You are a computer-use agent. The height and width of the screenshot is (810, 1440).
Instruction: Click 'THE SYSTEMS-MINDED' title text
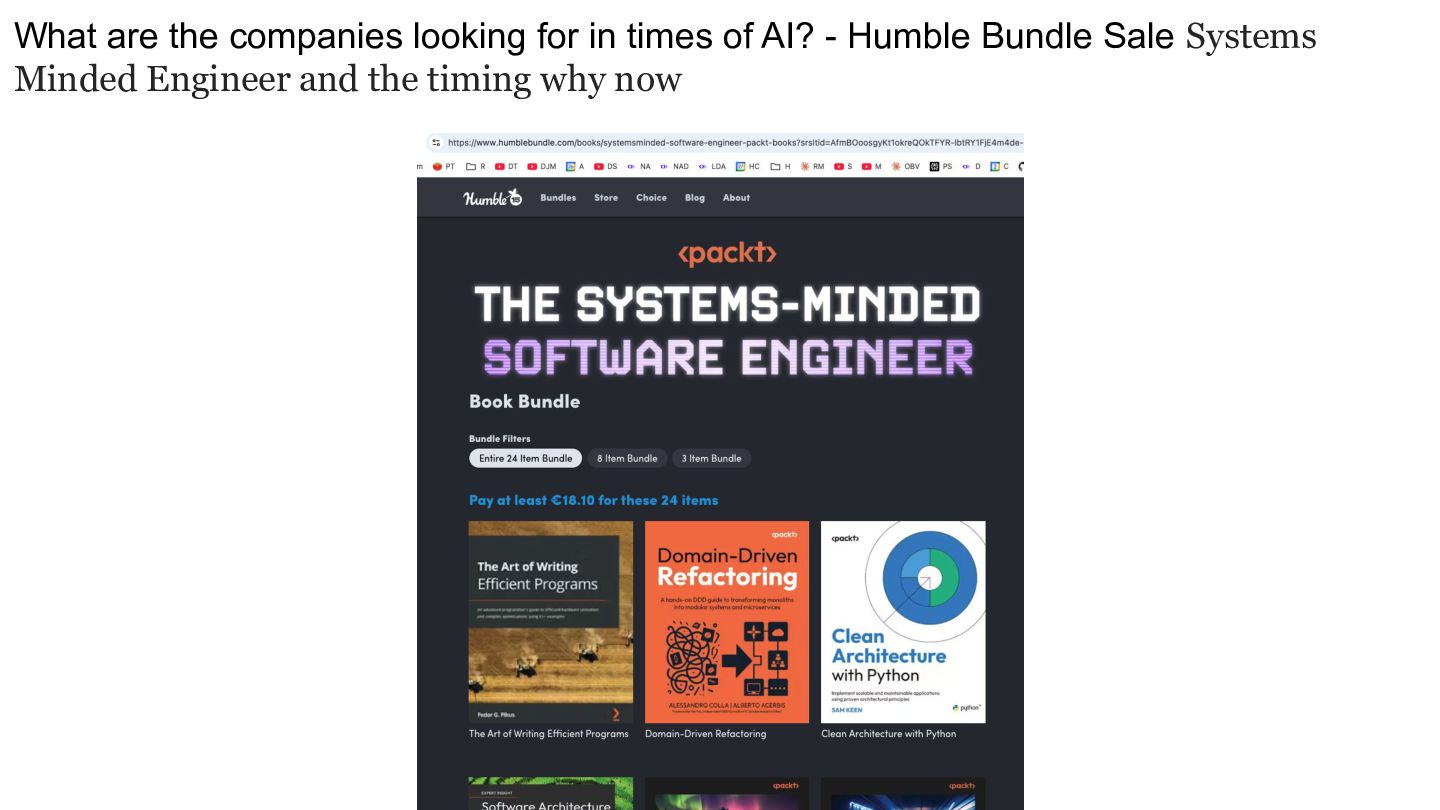pyautogui.click(x=727, y=305)
